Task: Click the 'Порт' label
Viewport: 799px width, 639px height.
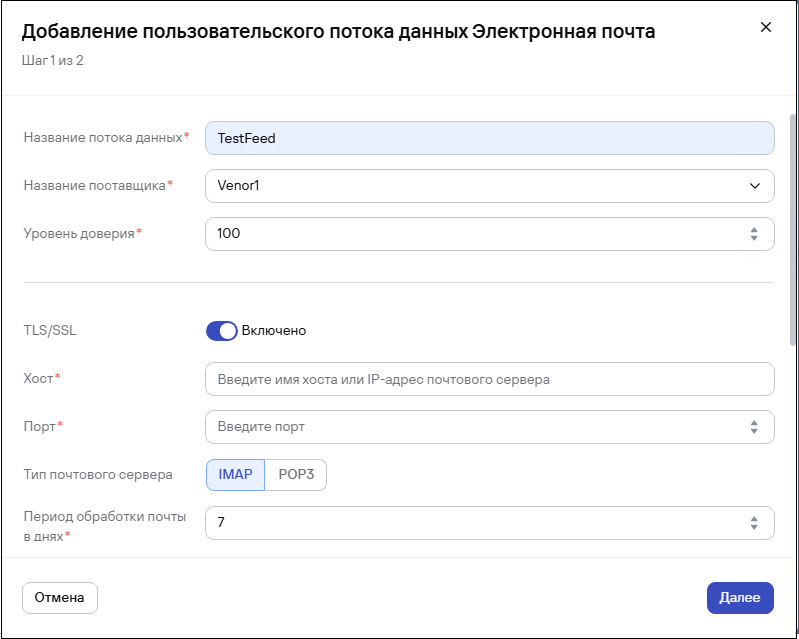Action: (39, 427)
